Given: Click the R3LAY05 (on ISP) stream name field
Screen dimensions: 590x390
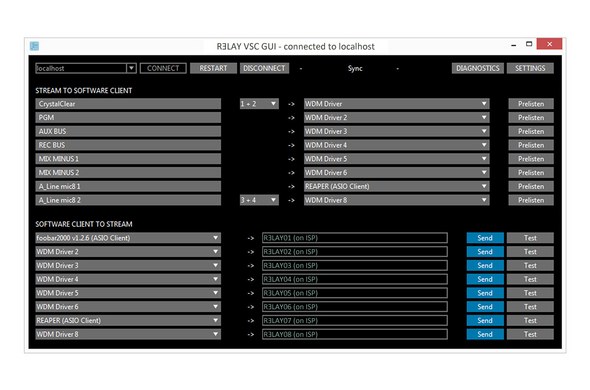Looking at the screenshot, I should coord(355,293).
